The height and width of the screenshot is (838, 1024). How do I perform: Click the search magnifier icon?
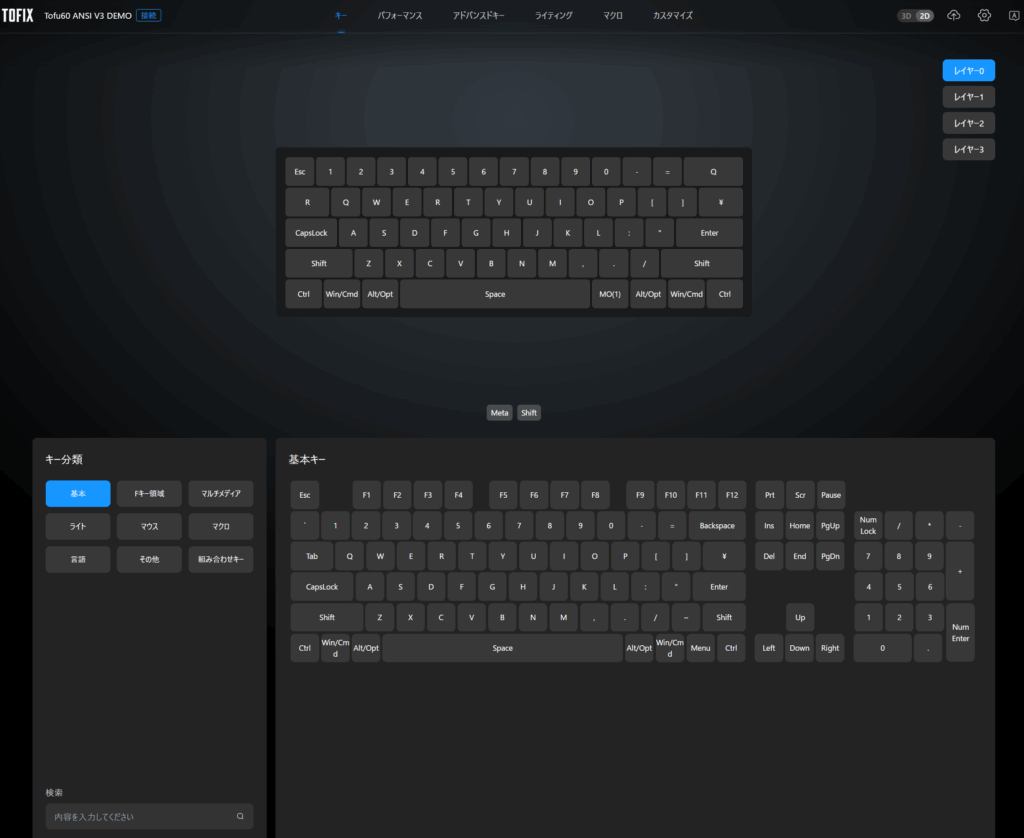coord(240,817)
